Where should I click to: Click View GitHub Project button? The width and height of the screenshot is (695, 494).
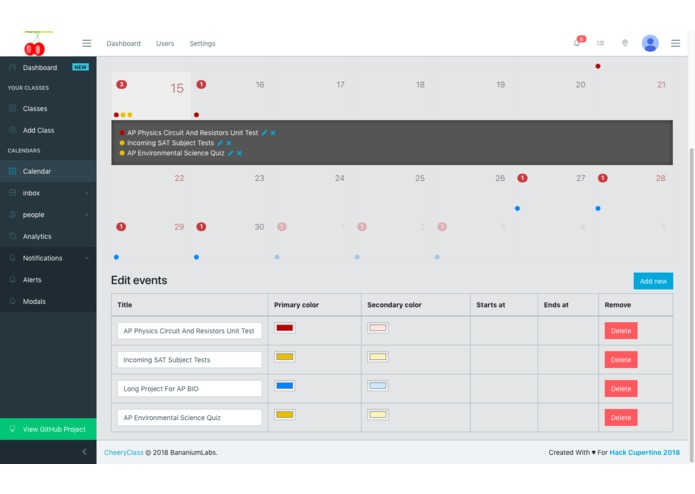[48, 429]
